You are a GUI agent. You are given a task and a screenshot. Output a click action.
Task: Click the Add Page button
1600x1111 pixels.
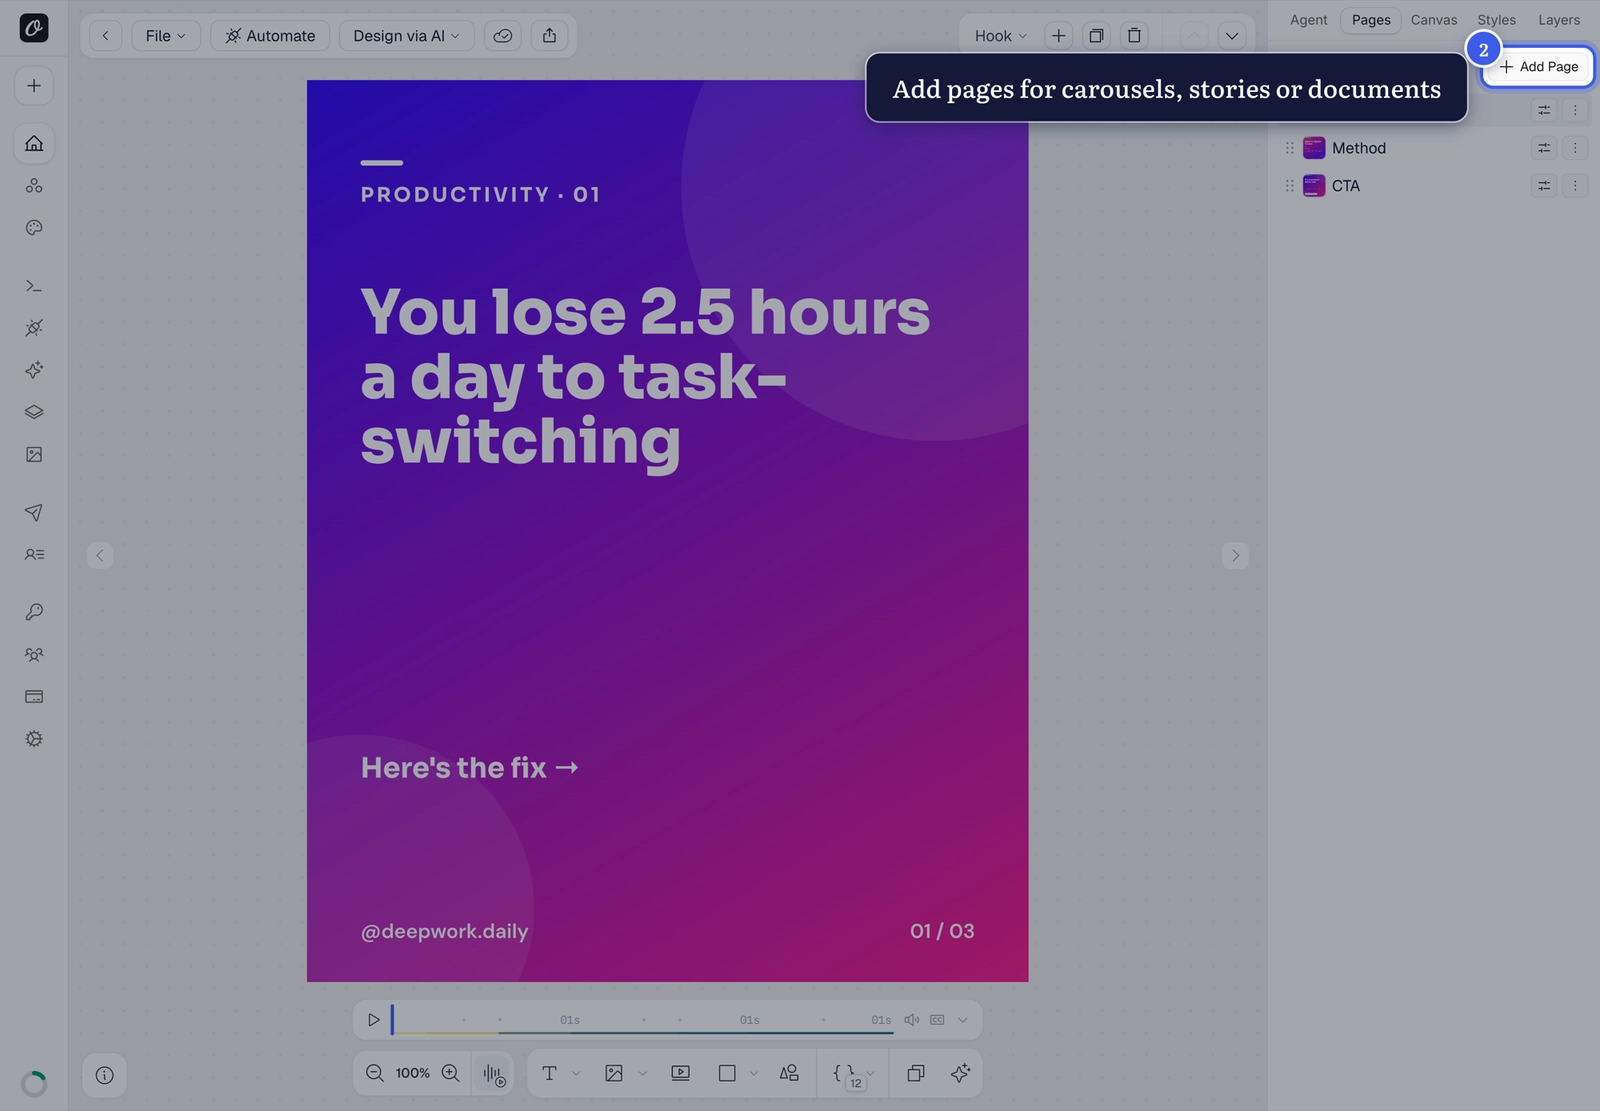point(1538,67)
